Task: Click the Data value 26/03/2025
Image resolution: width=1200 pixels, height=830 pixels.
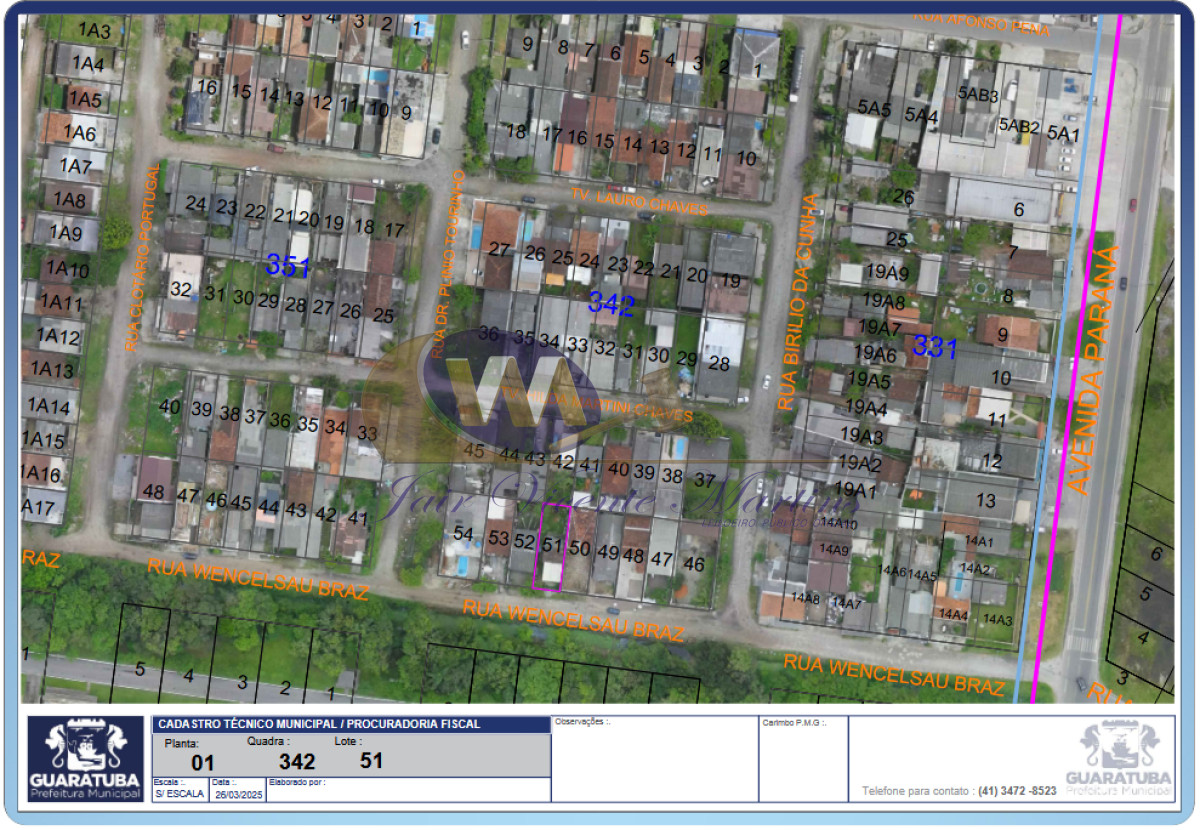Action: (236, 795)
